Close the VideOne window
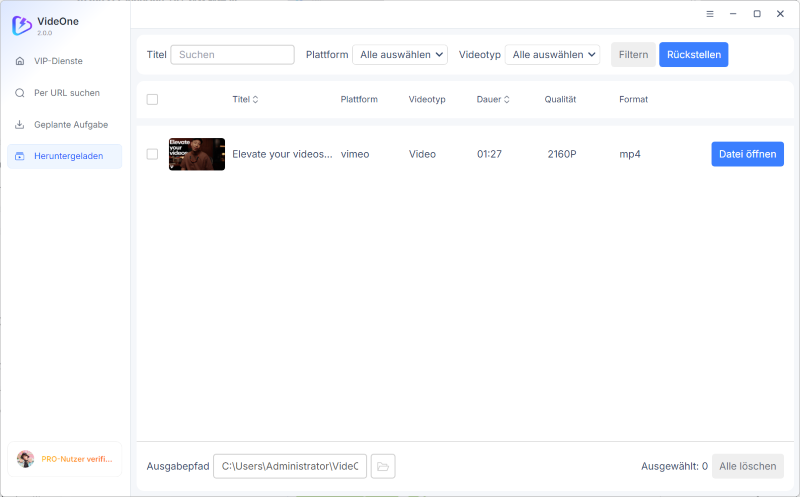The image size is (800, 497). tap(780, 14)
